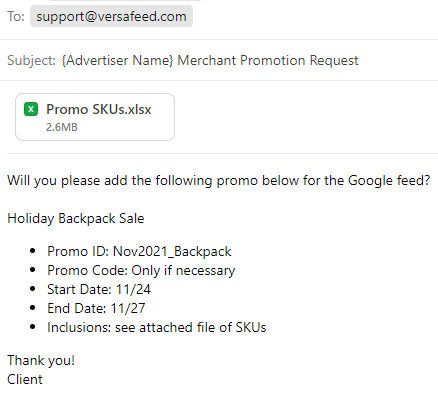This screenshot has width=438, height=399.
Task: Click the Client signature text
Action: click(x=25, y=379)
